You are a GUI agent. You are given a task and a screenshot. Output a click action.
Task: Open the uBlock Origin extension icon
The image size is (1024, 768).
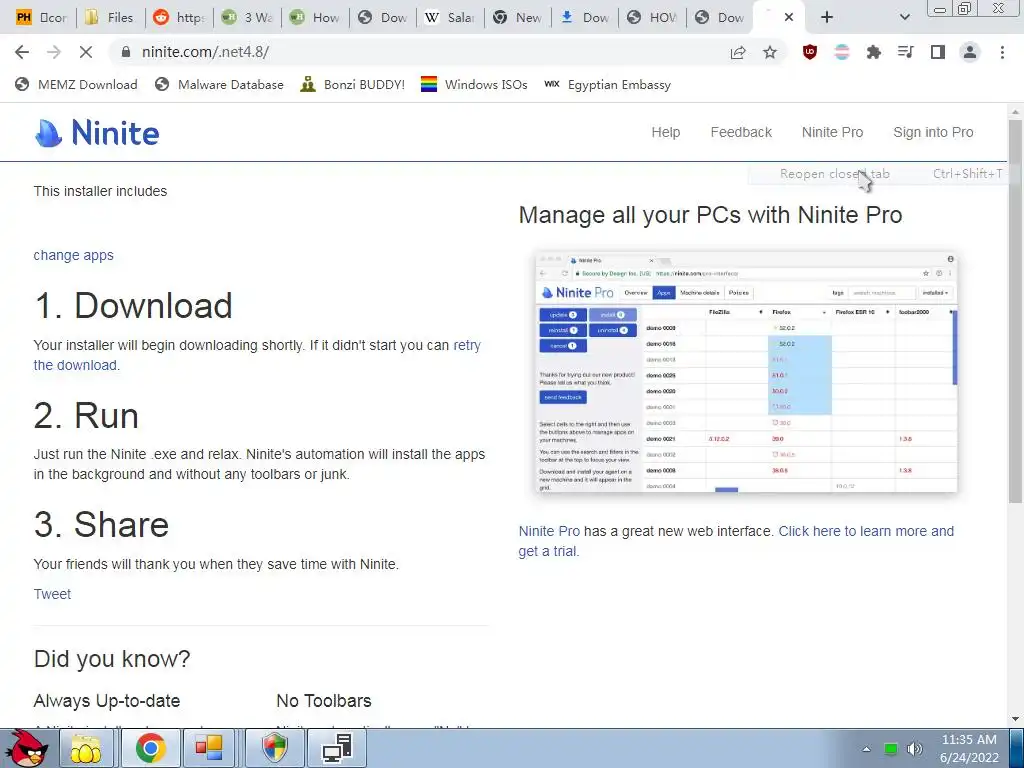[x=810, y=52]
